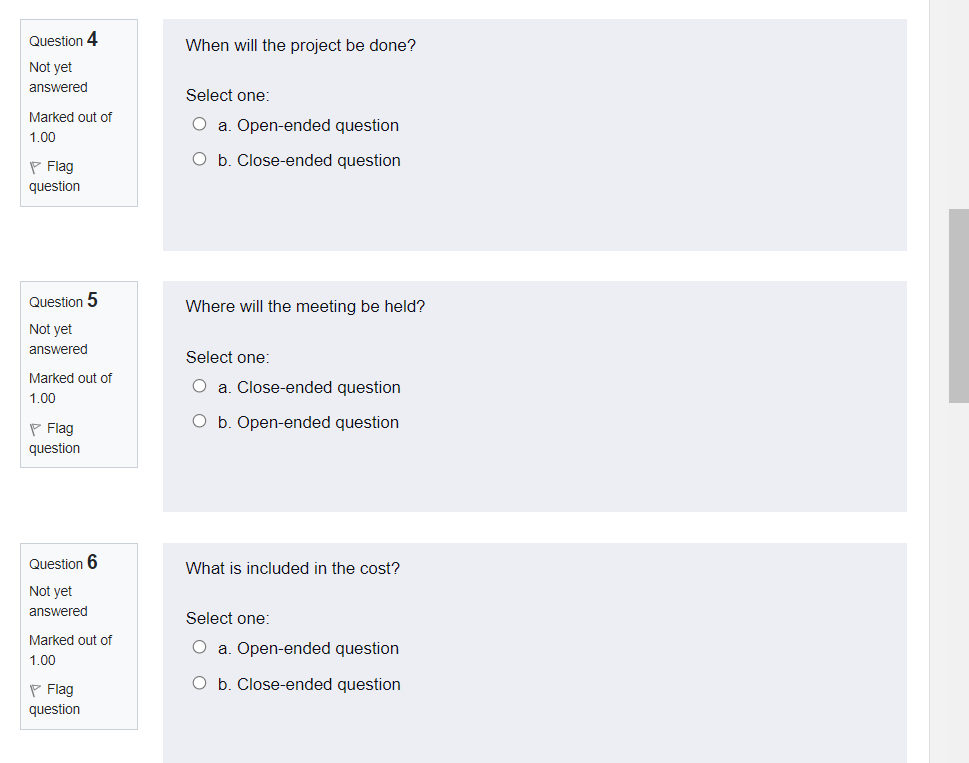
Task: Select answer b. Close-ended question for Question 4
Action: click(x=199, y=159)
